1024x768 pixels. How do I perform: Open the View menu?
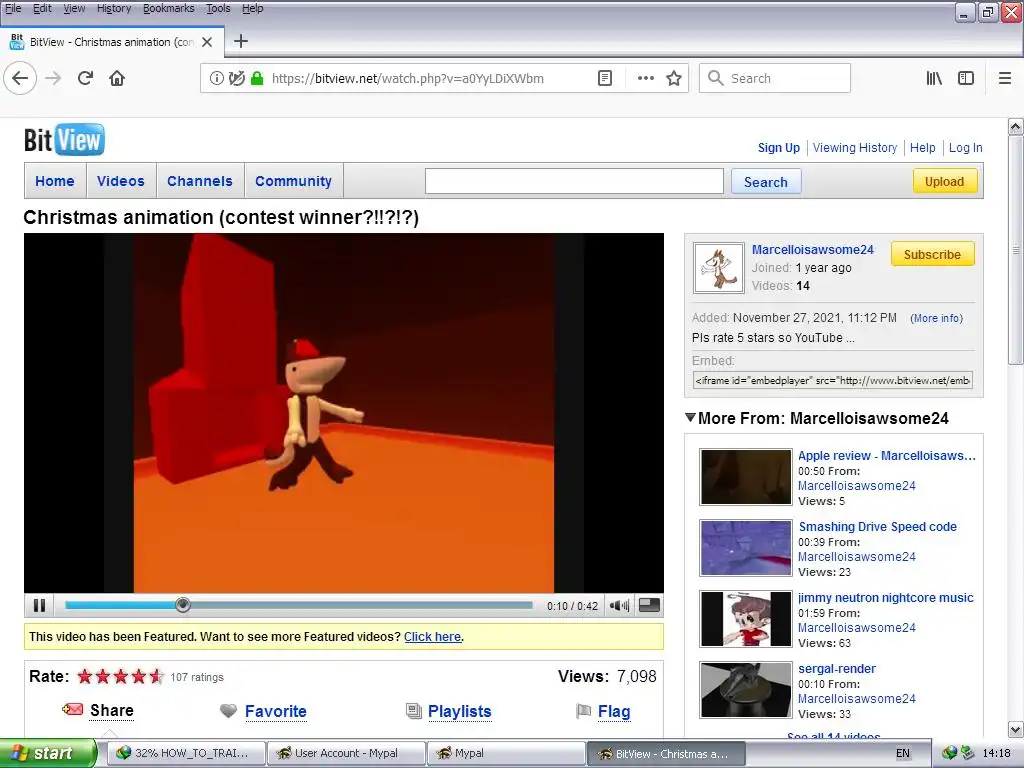click(x=74, y=8)
